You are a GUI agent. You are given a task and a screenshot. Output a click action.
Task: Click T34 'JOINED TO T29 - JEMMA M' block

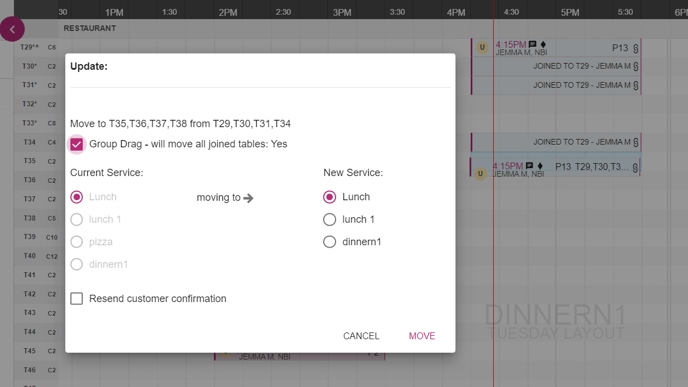[x=556, y=142]
